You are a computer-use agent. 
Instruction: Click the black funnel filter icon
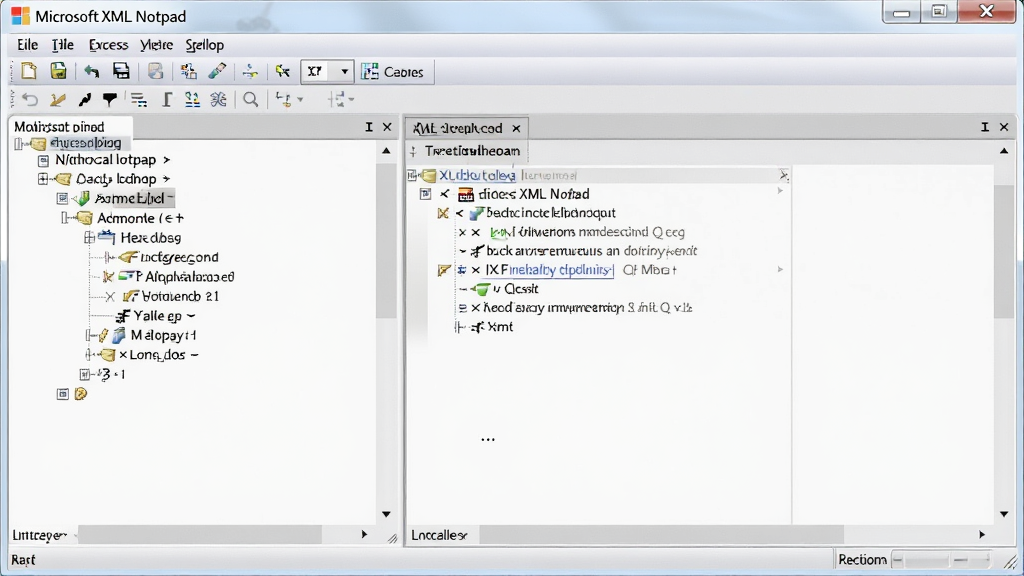click(110, 99)
